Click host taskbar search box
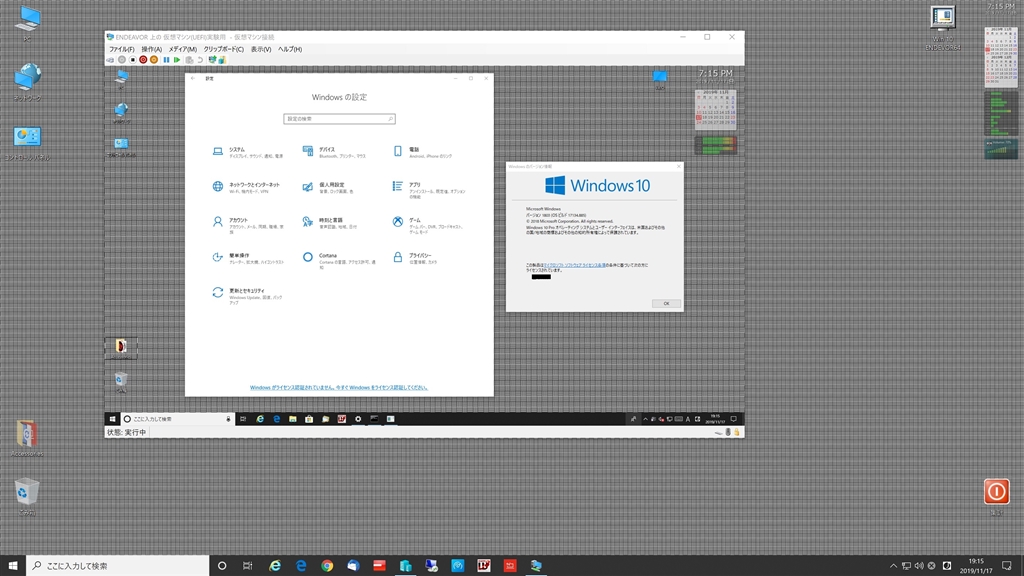The image size is (1024, 576). click(x=118, y=566)
